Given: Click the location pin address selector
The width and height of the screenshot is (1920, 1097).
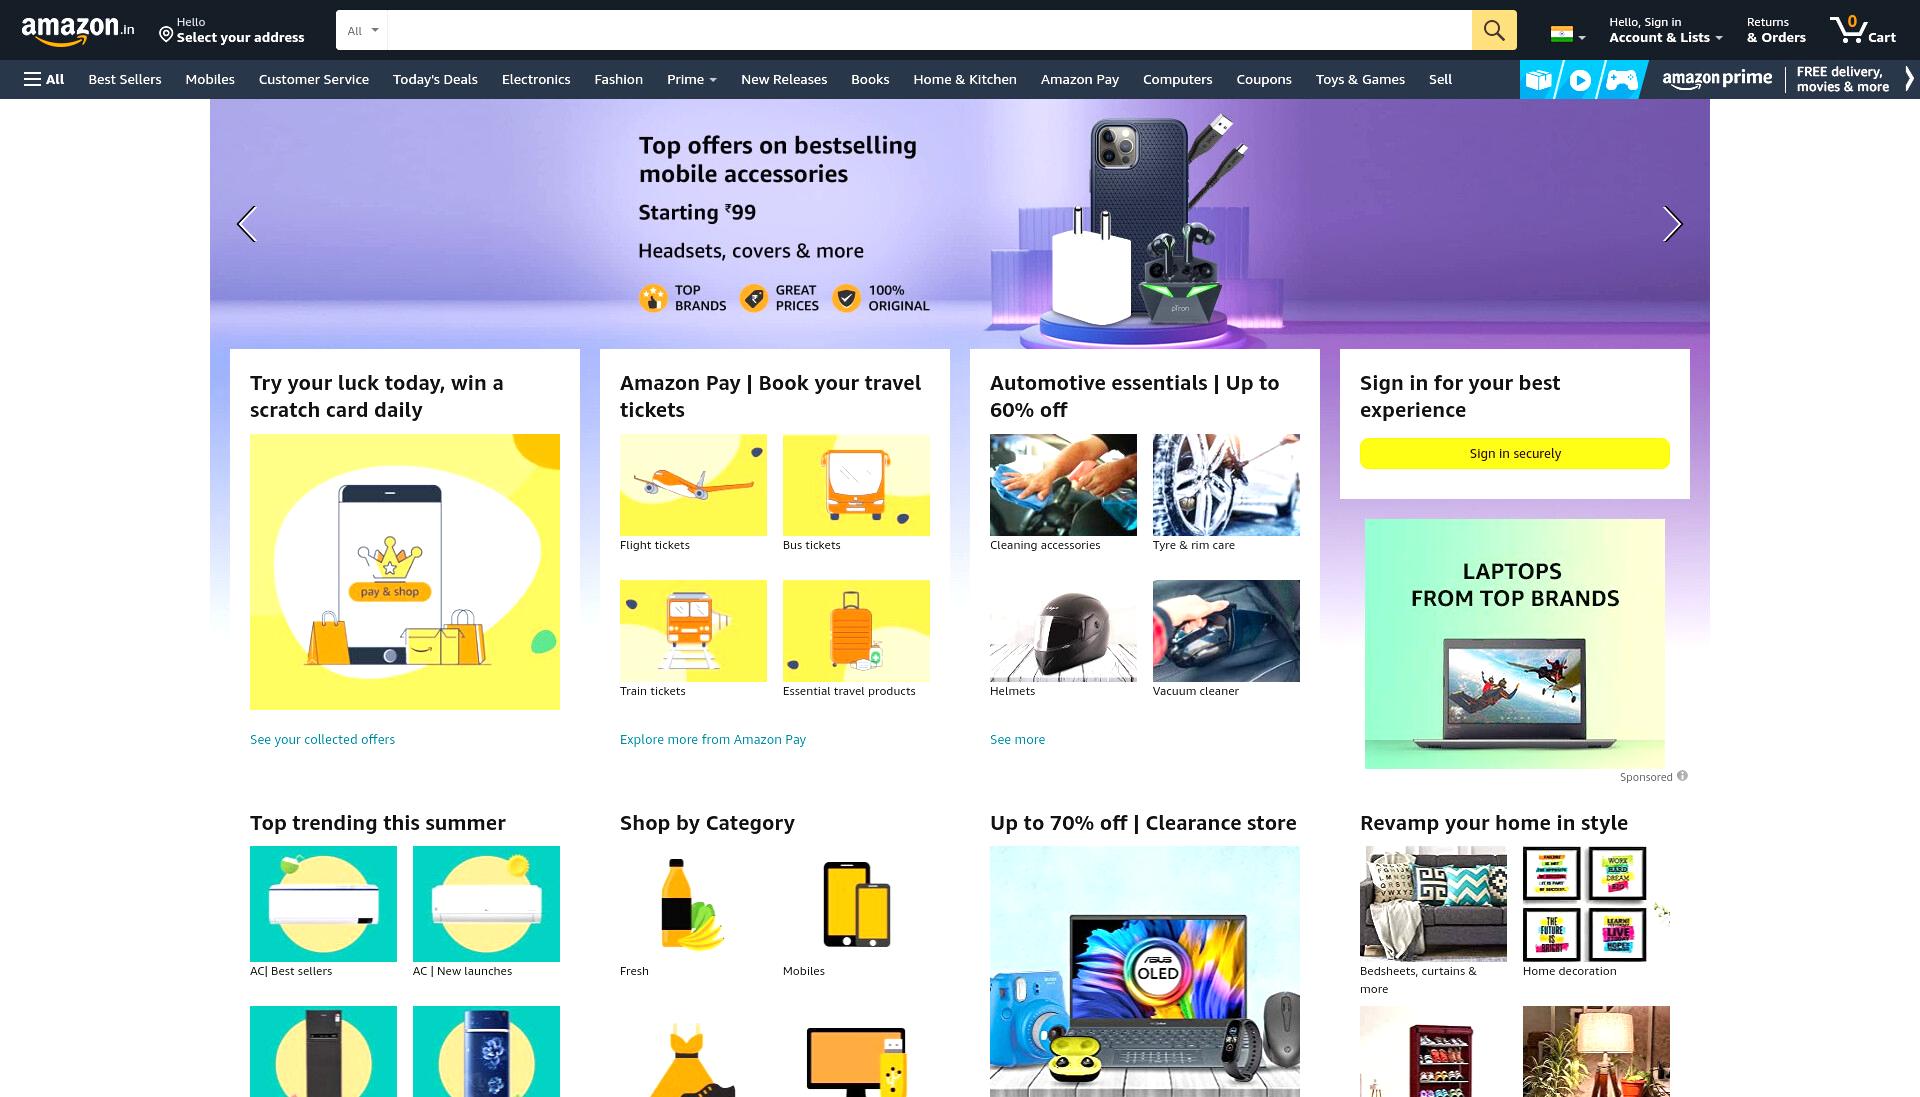Looking at the screenshot, I should click(232, 30).
